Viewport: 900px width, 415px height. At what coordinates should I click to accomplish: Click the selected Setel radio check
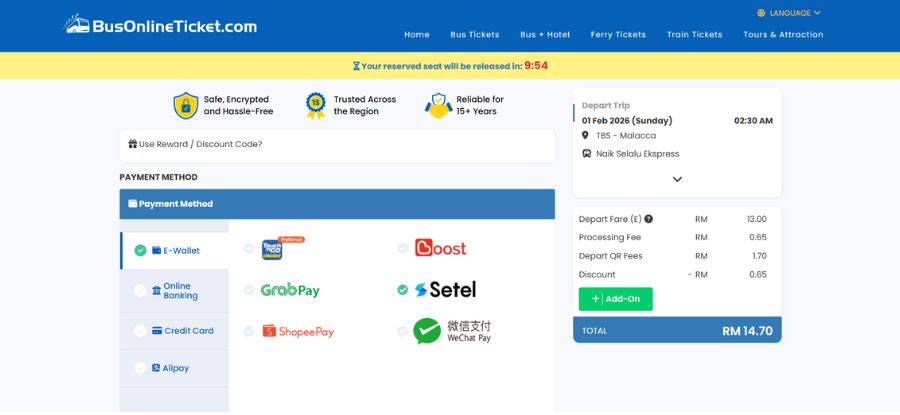point(402,290)
